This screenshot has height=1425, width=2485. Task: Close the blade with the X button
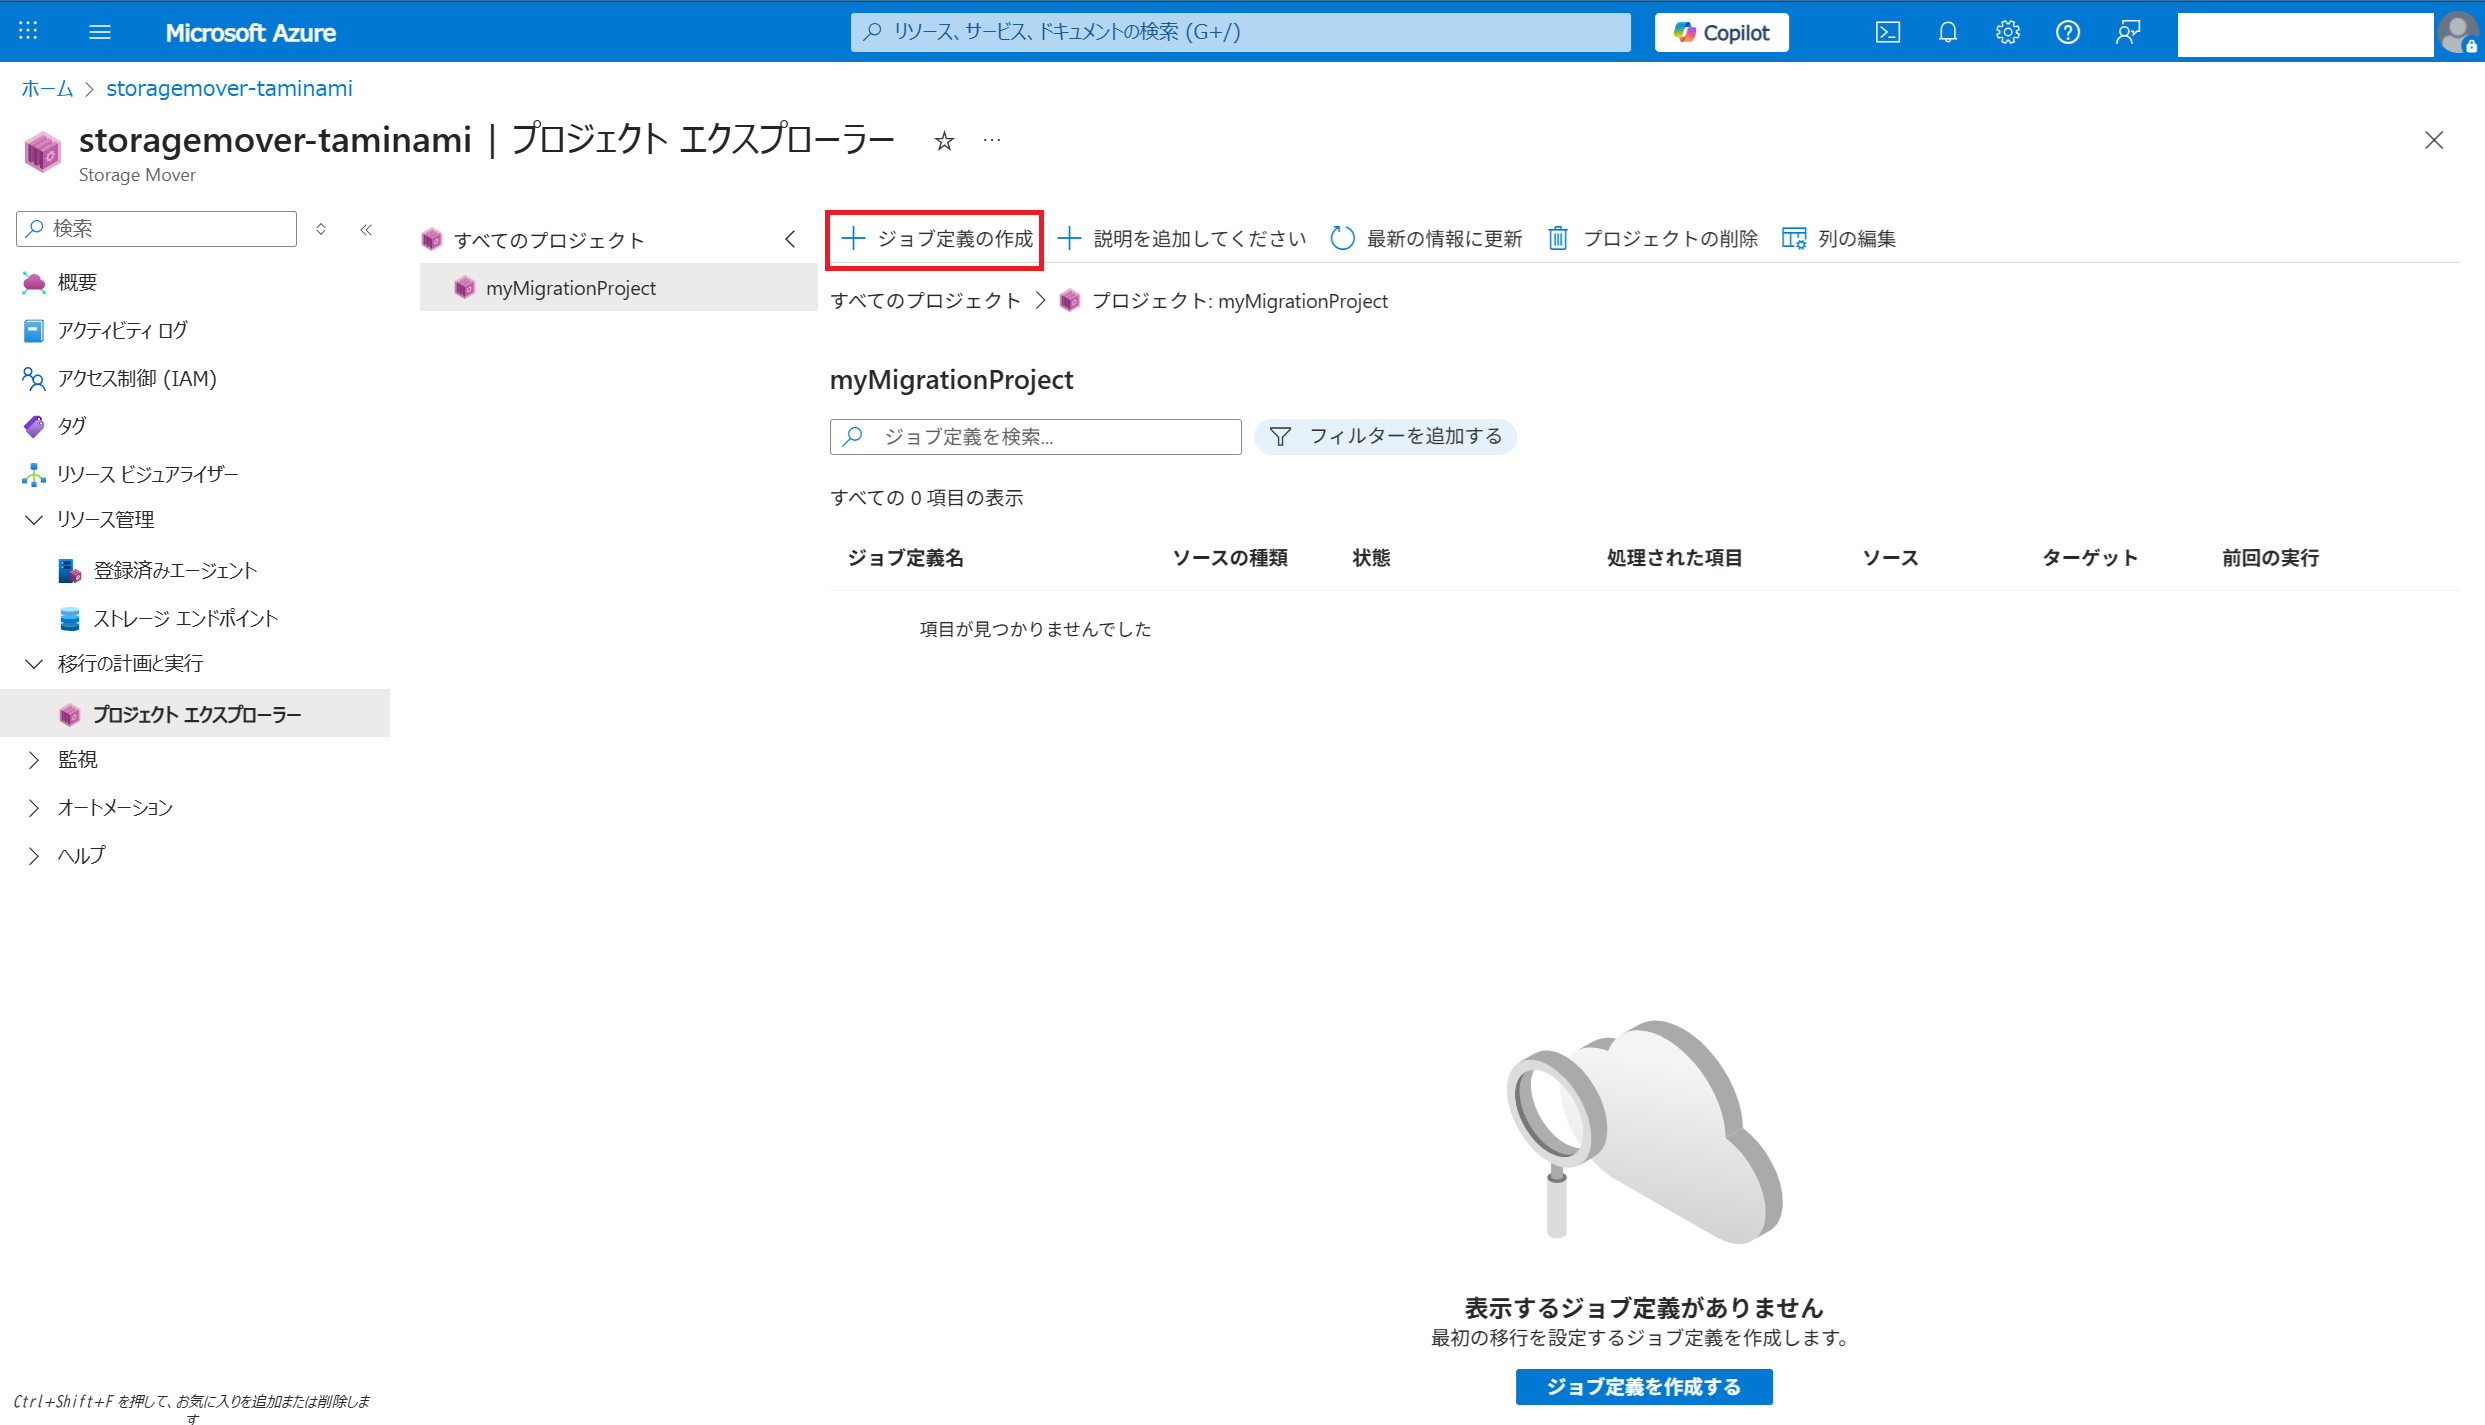coord(2433,140)
